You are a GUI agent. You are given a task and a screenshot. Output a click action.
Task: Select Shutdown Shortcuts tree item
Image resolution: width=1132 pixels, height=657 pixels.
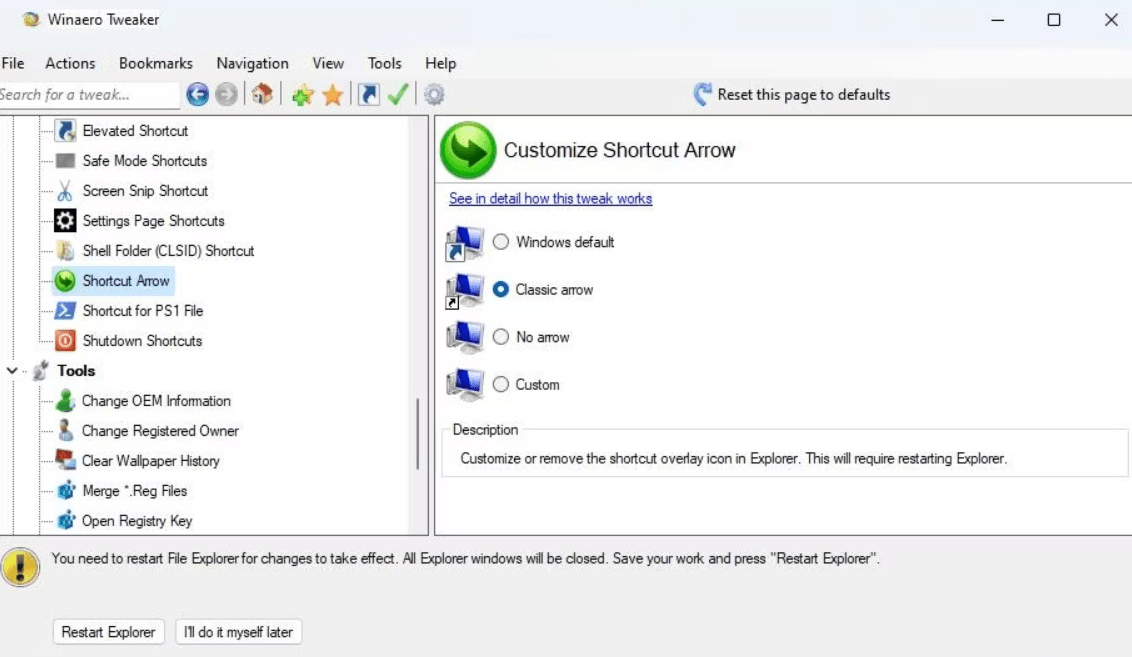tap(142, 340)
